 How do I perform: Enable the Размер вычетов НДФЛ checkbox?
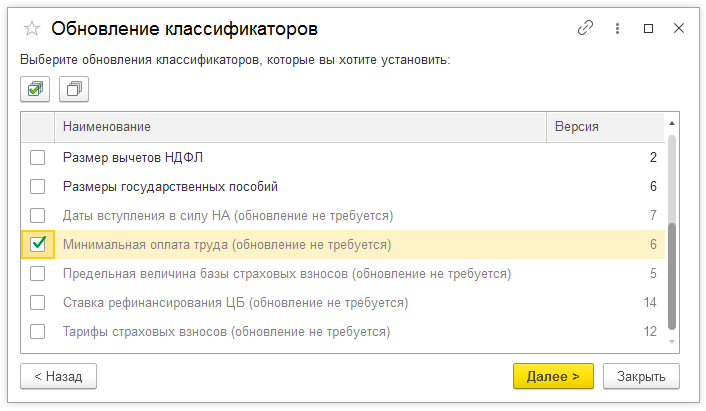click(x=38, y=157)
